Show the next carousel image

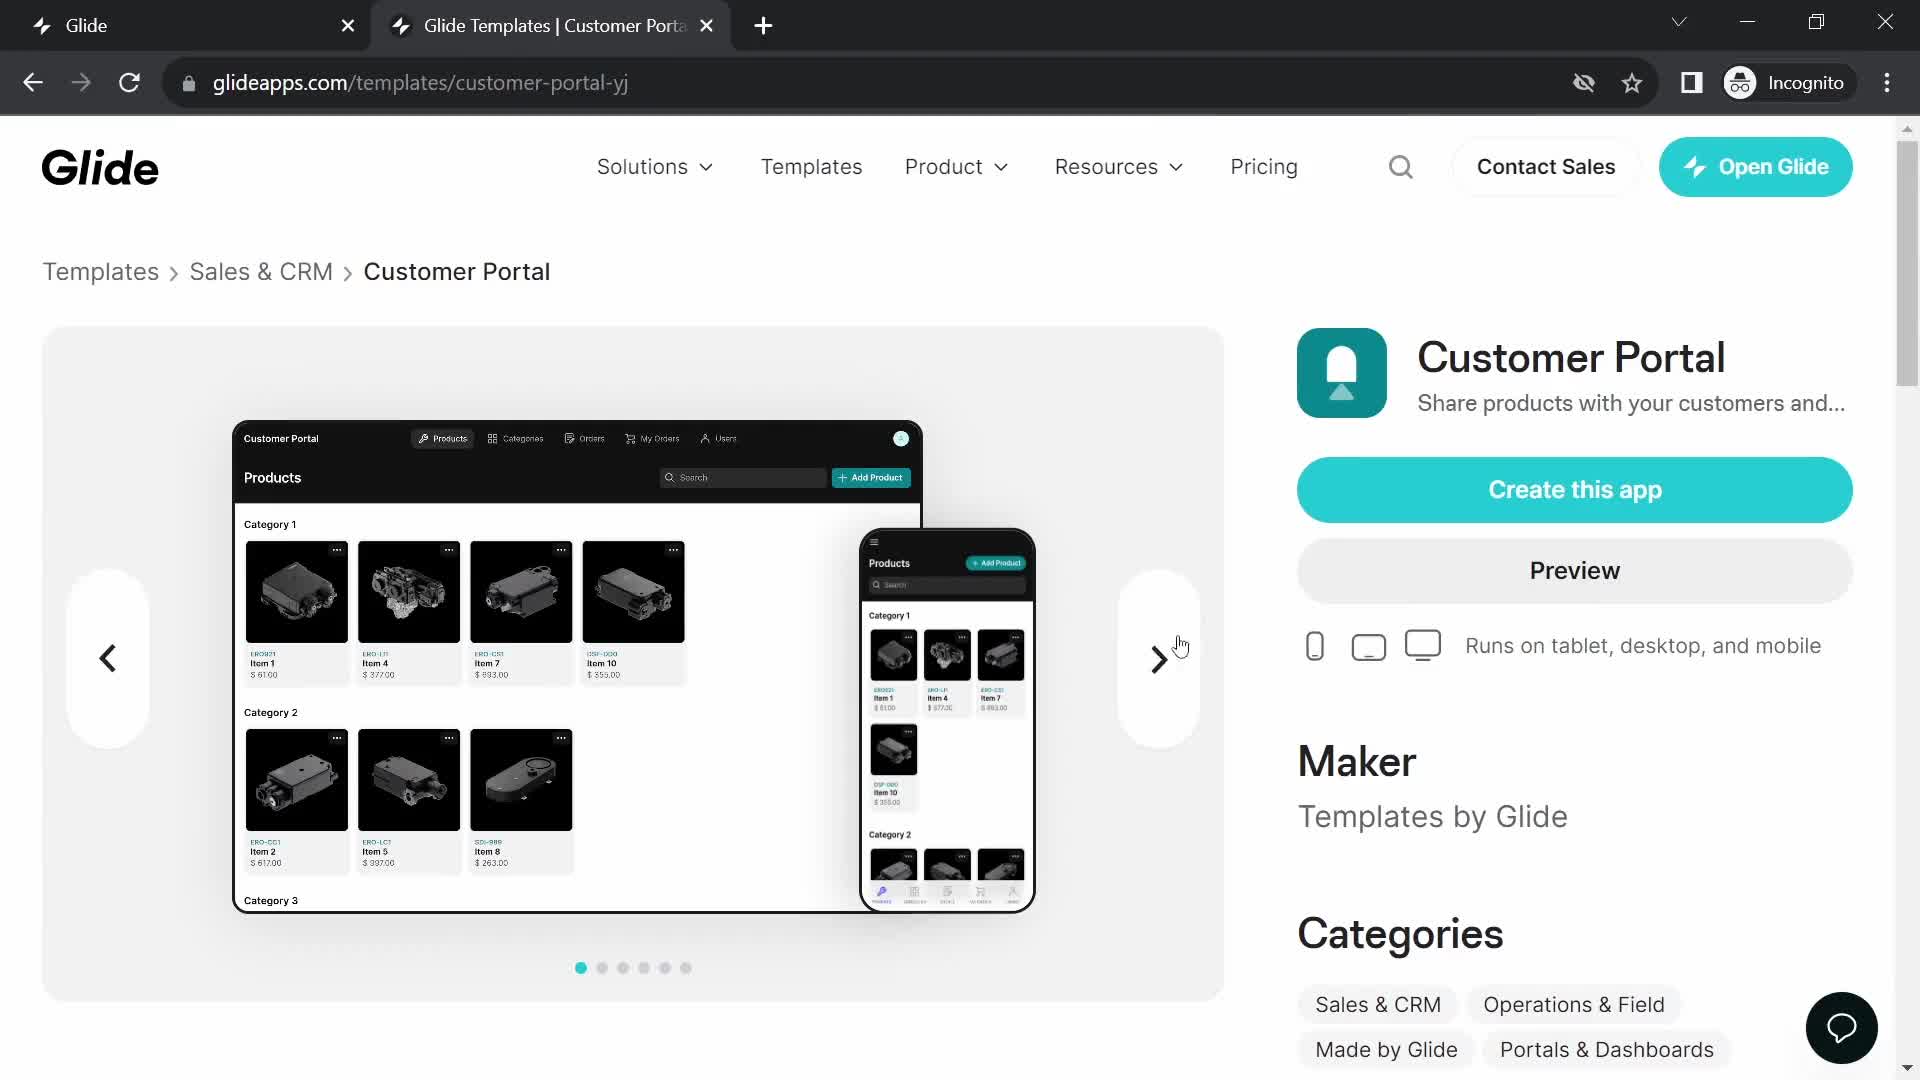tap(1158, 658)
